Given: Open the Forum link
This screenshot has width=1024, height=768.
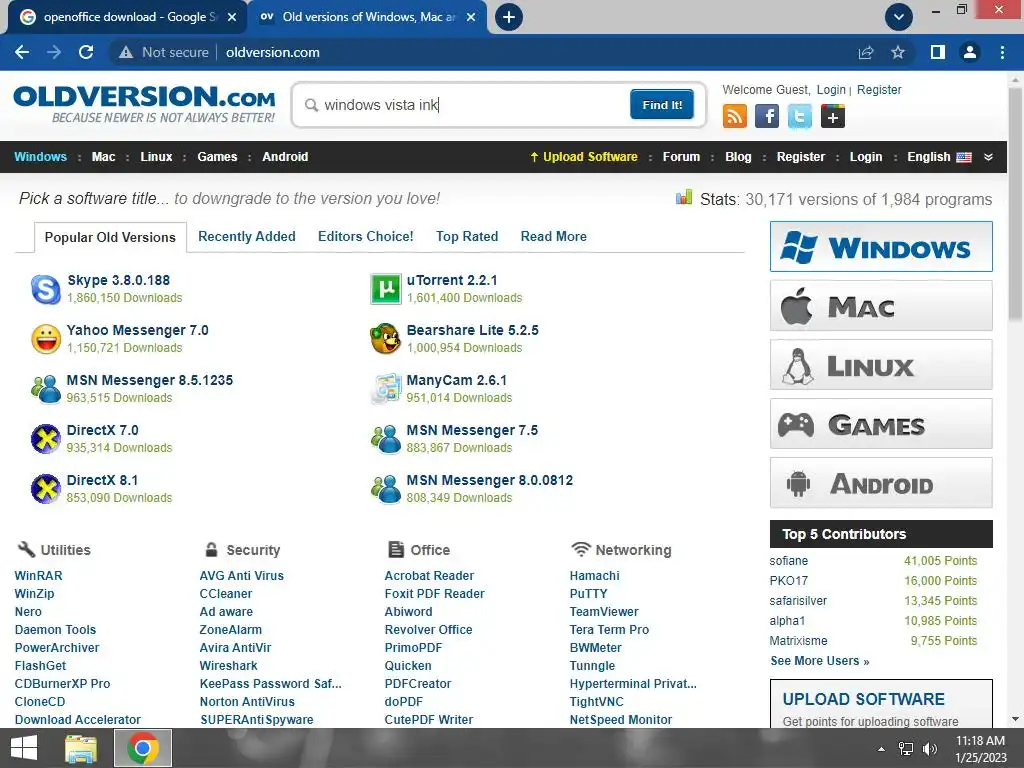Looking at the screenshot, I should (681, 157).
